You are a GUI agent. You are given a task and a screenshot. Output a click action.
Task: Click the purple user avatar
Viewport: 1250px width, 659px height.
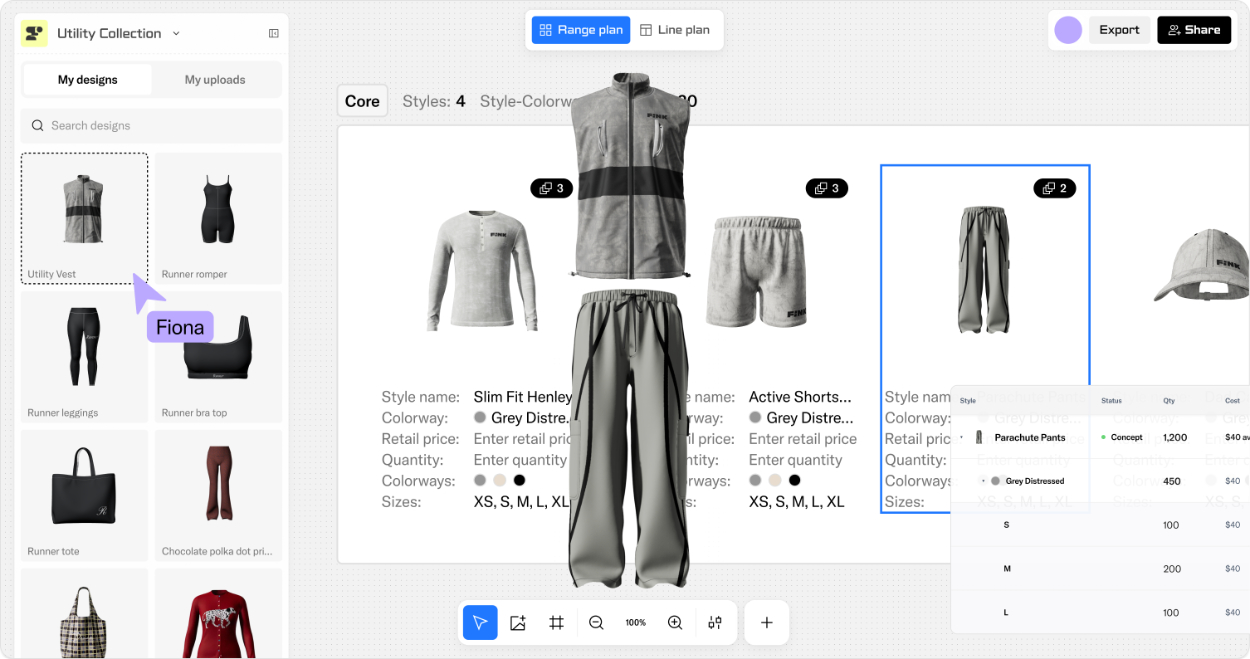[x=1068, y=30]
